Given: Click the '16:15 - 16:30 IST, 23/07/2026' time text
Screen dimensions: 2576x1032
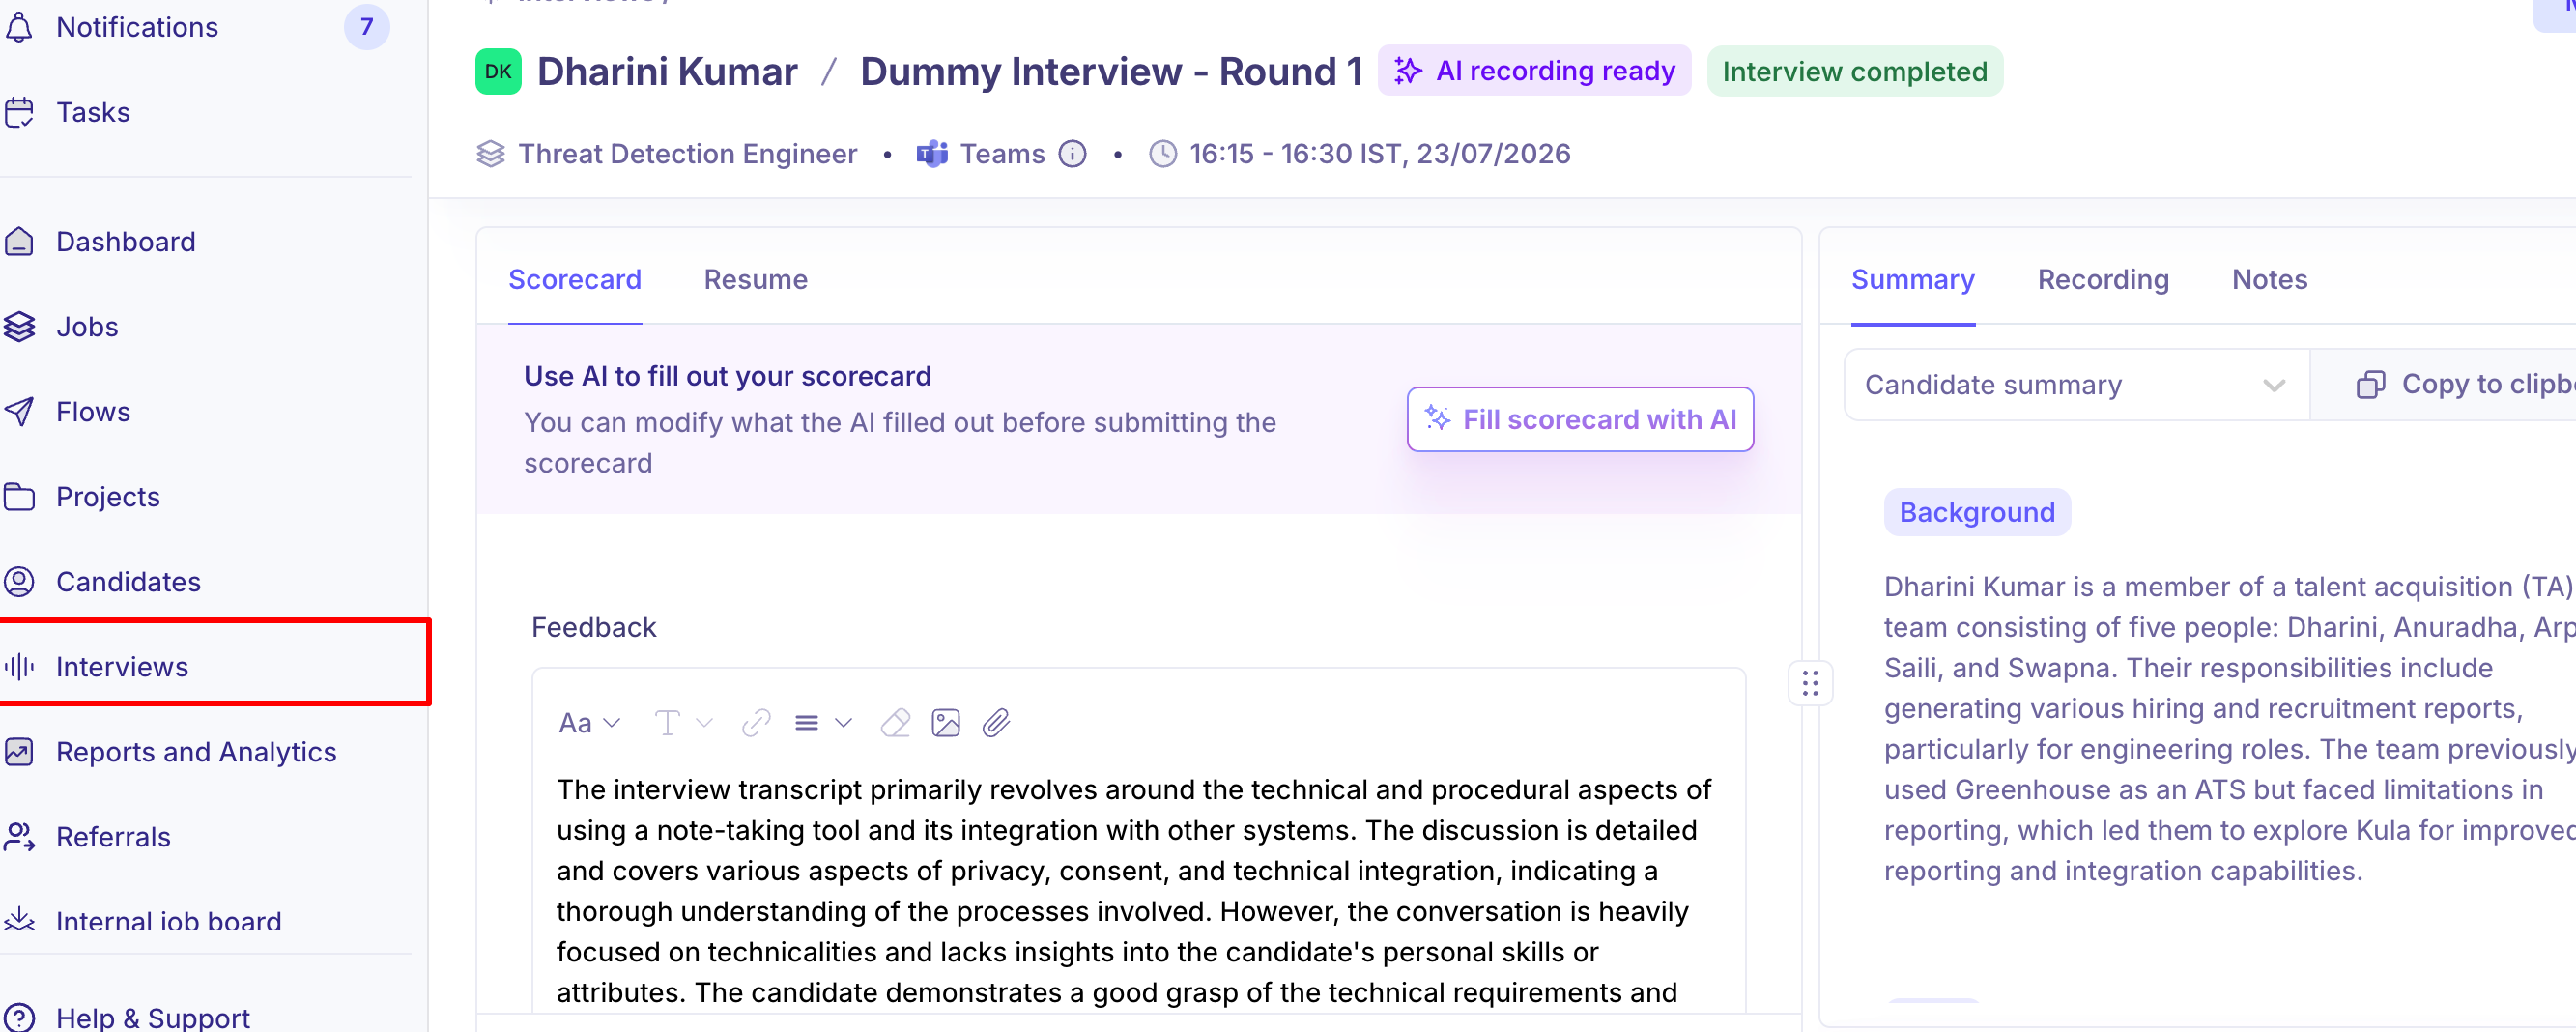Looking at the screenshot, I should tap(1380, 154).
